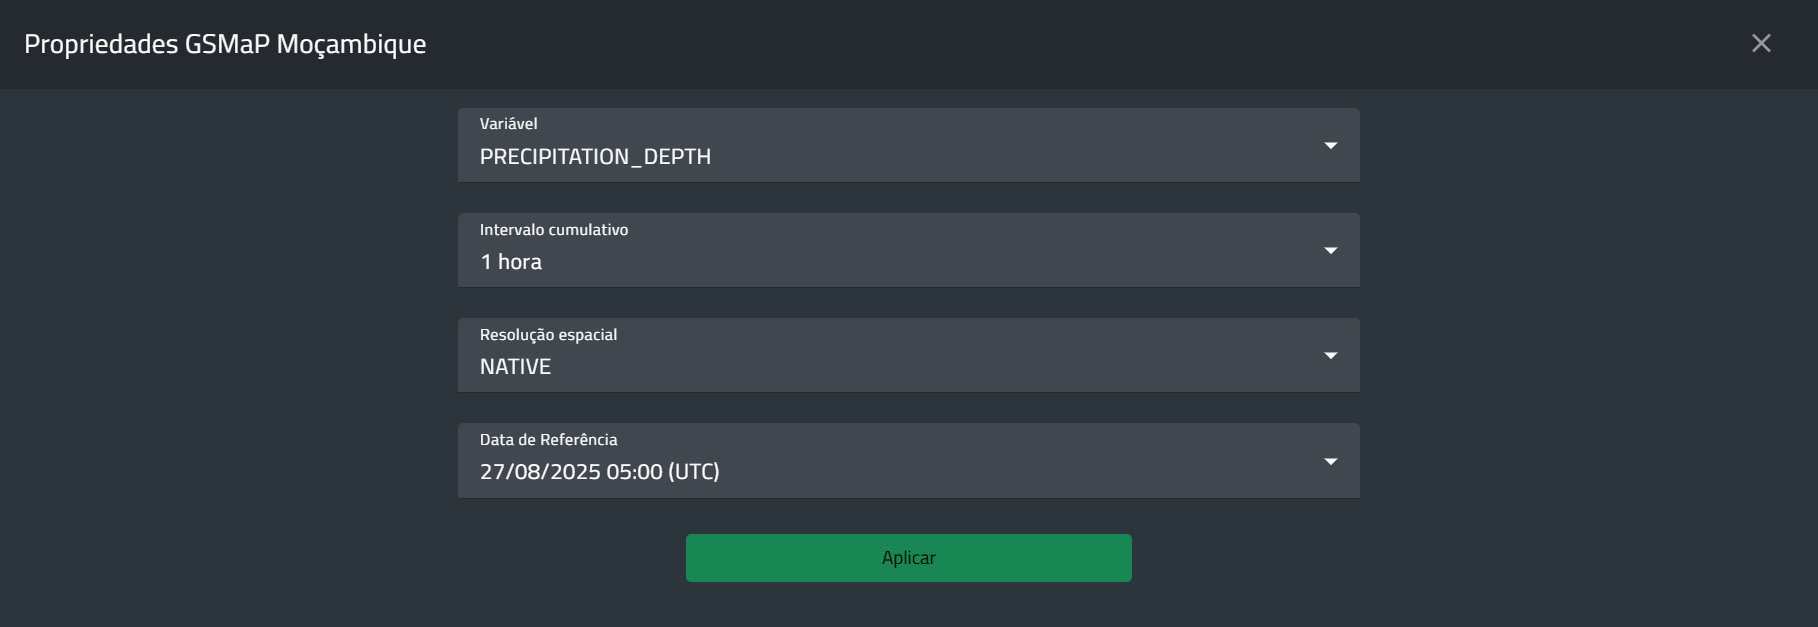This screenshot has height=627, width=1818.
Task: Close the Propriedades GSMaP Moçambique dialog
Action: click(x=1761, y=43)
